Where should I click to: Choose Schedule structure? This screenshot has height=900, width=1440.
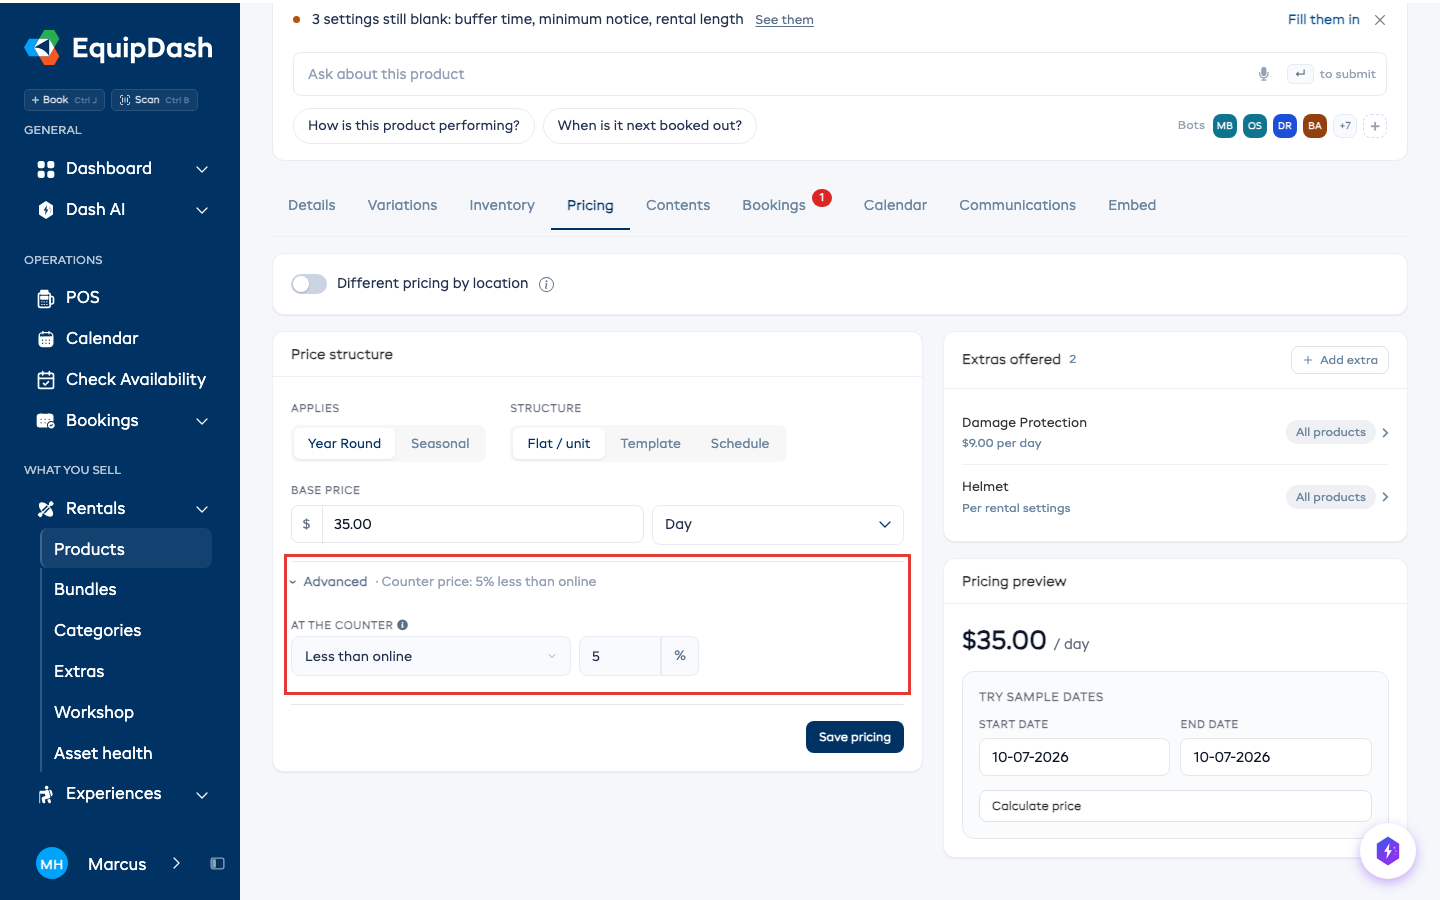740,444
